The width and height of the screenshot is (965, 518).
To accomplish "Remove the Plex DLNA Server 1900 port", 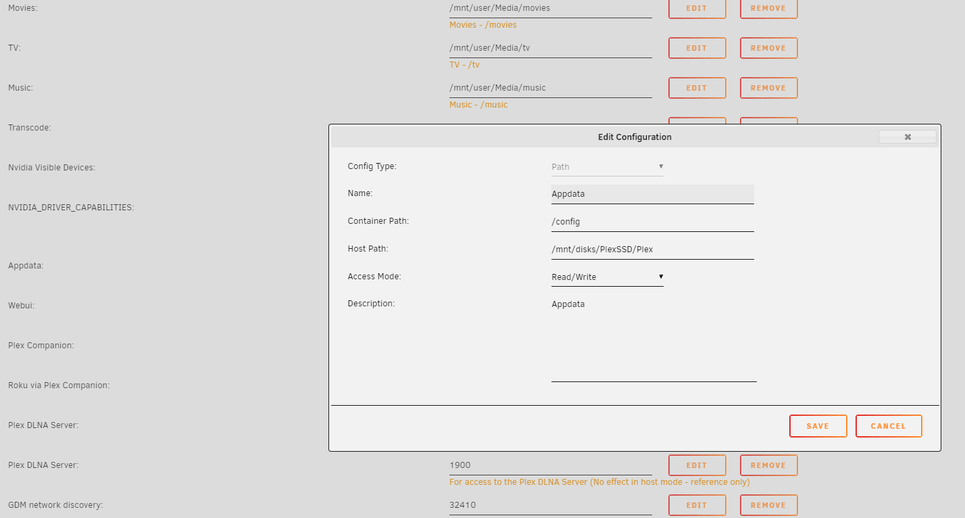I will [768, 465].
